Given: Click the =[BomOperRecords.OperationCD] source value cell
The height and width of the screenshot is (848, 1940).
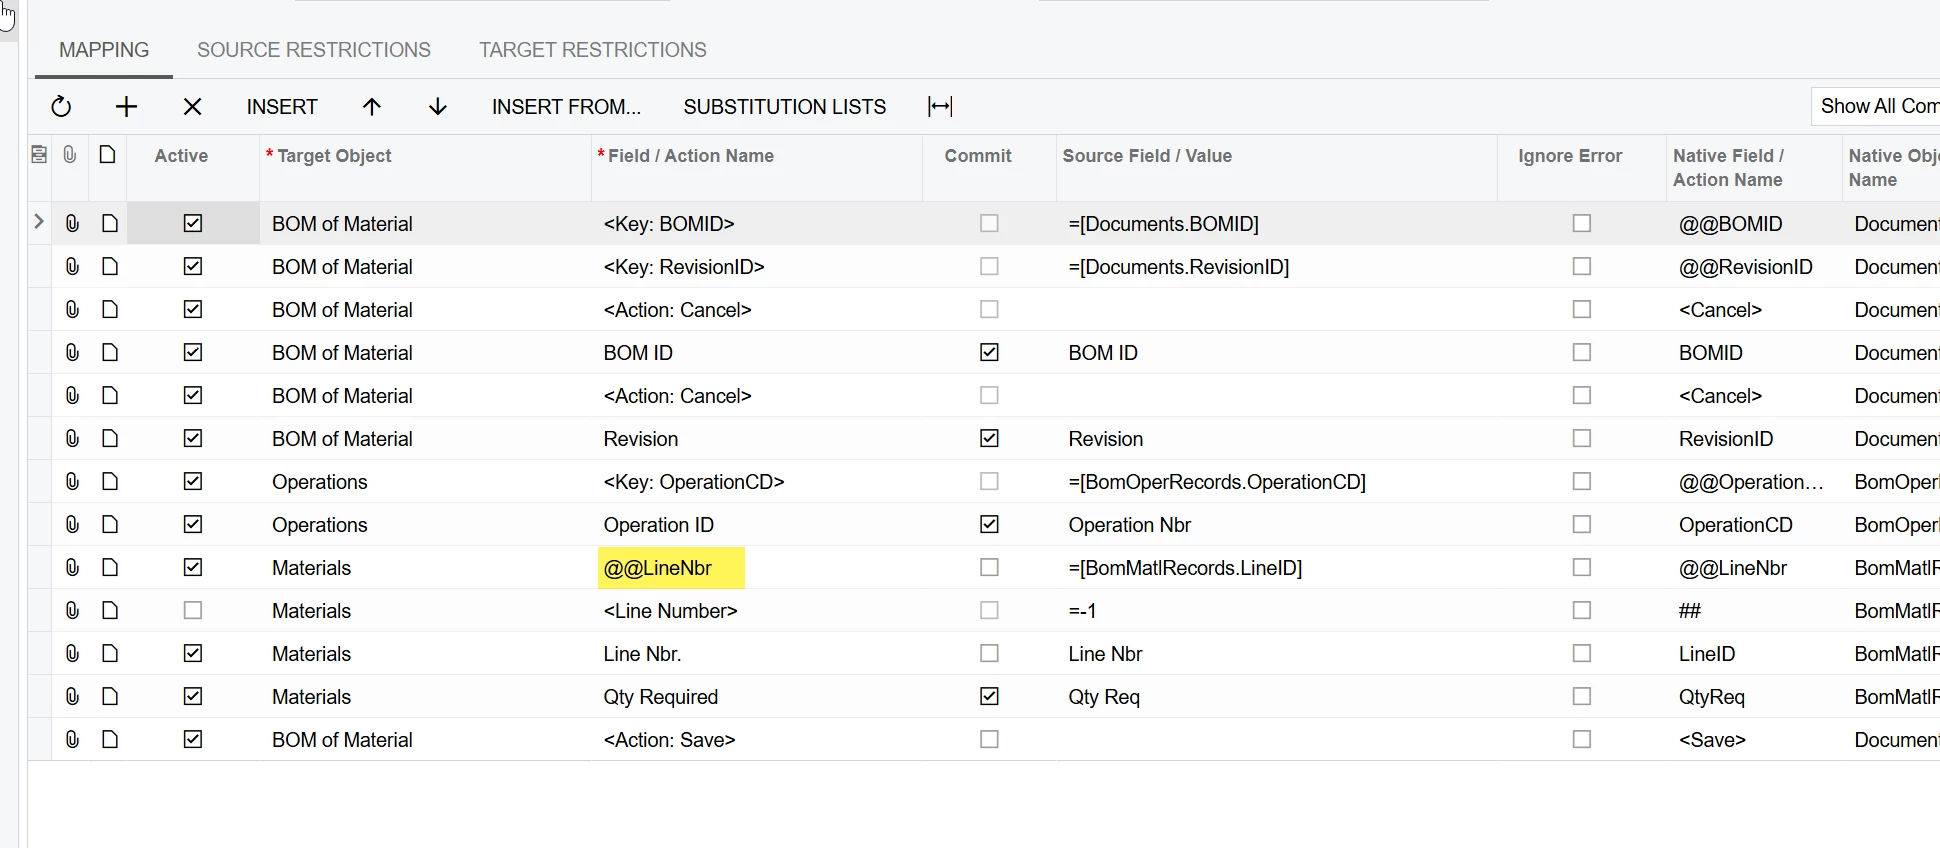Looking at the screenshot, I should pos(1216,482).
